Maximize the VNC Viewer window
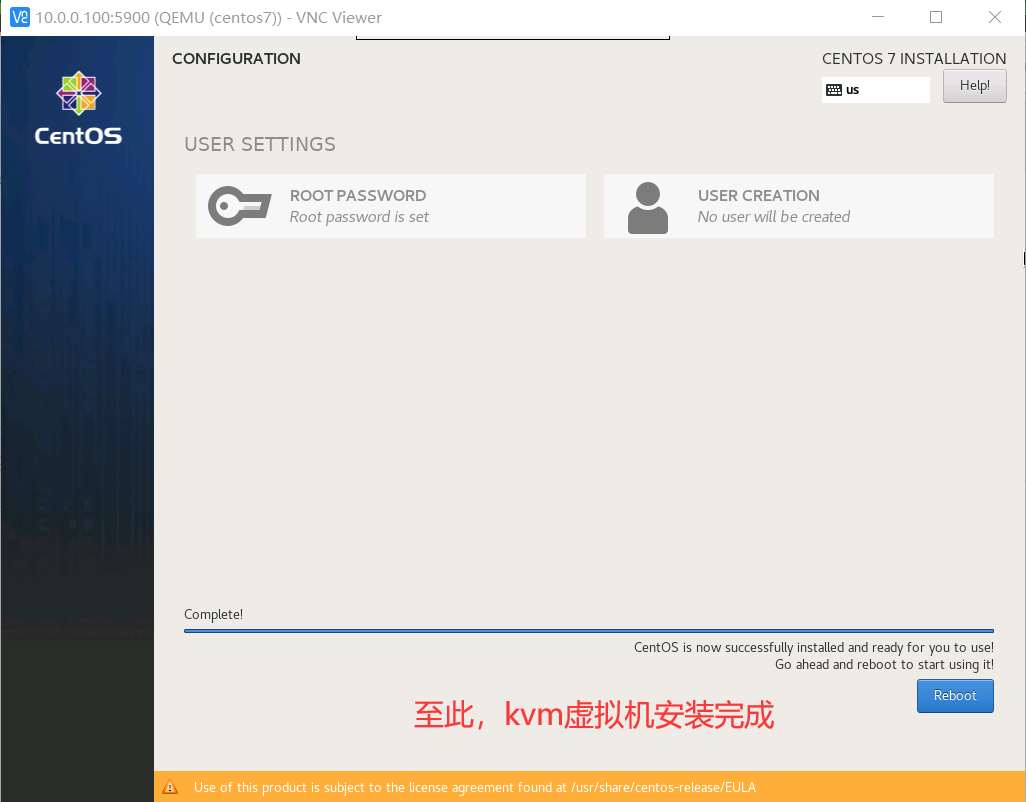The height and width of the screenshot is (802, 1026). click(936, 17)
